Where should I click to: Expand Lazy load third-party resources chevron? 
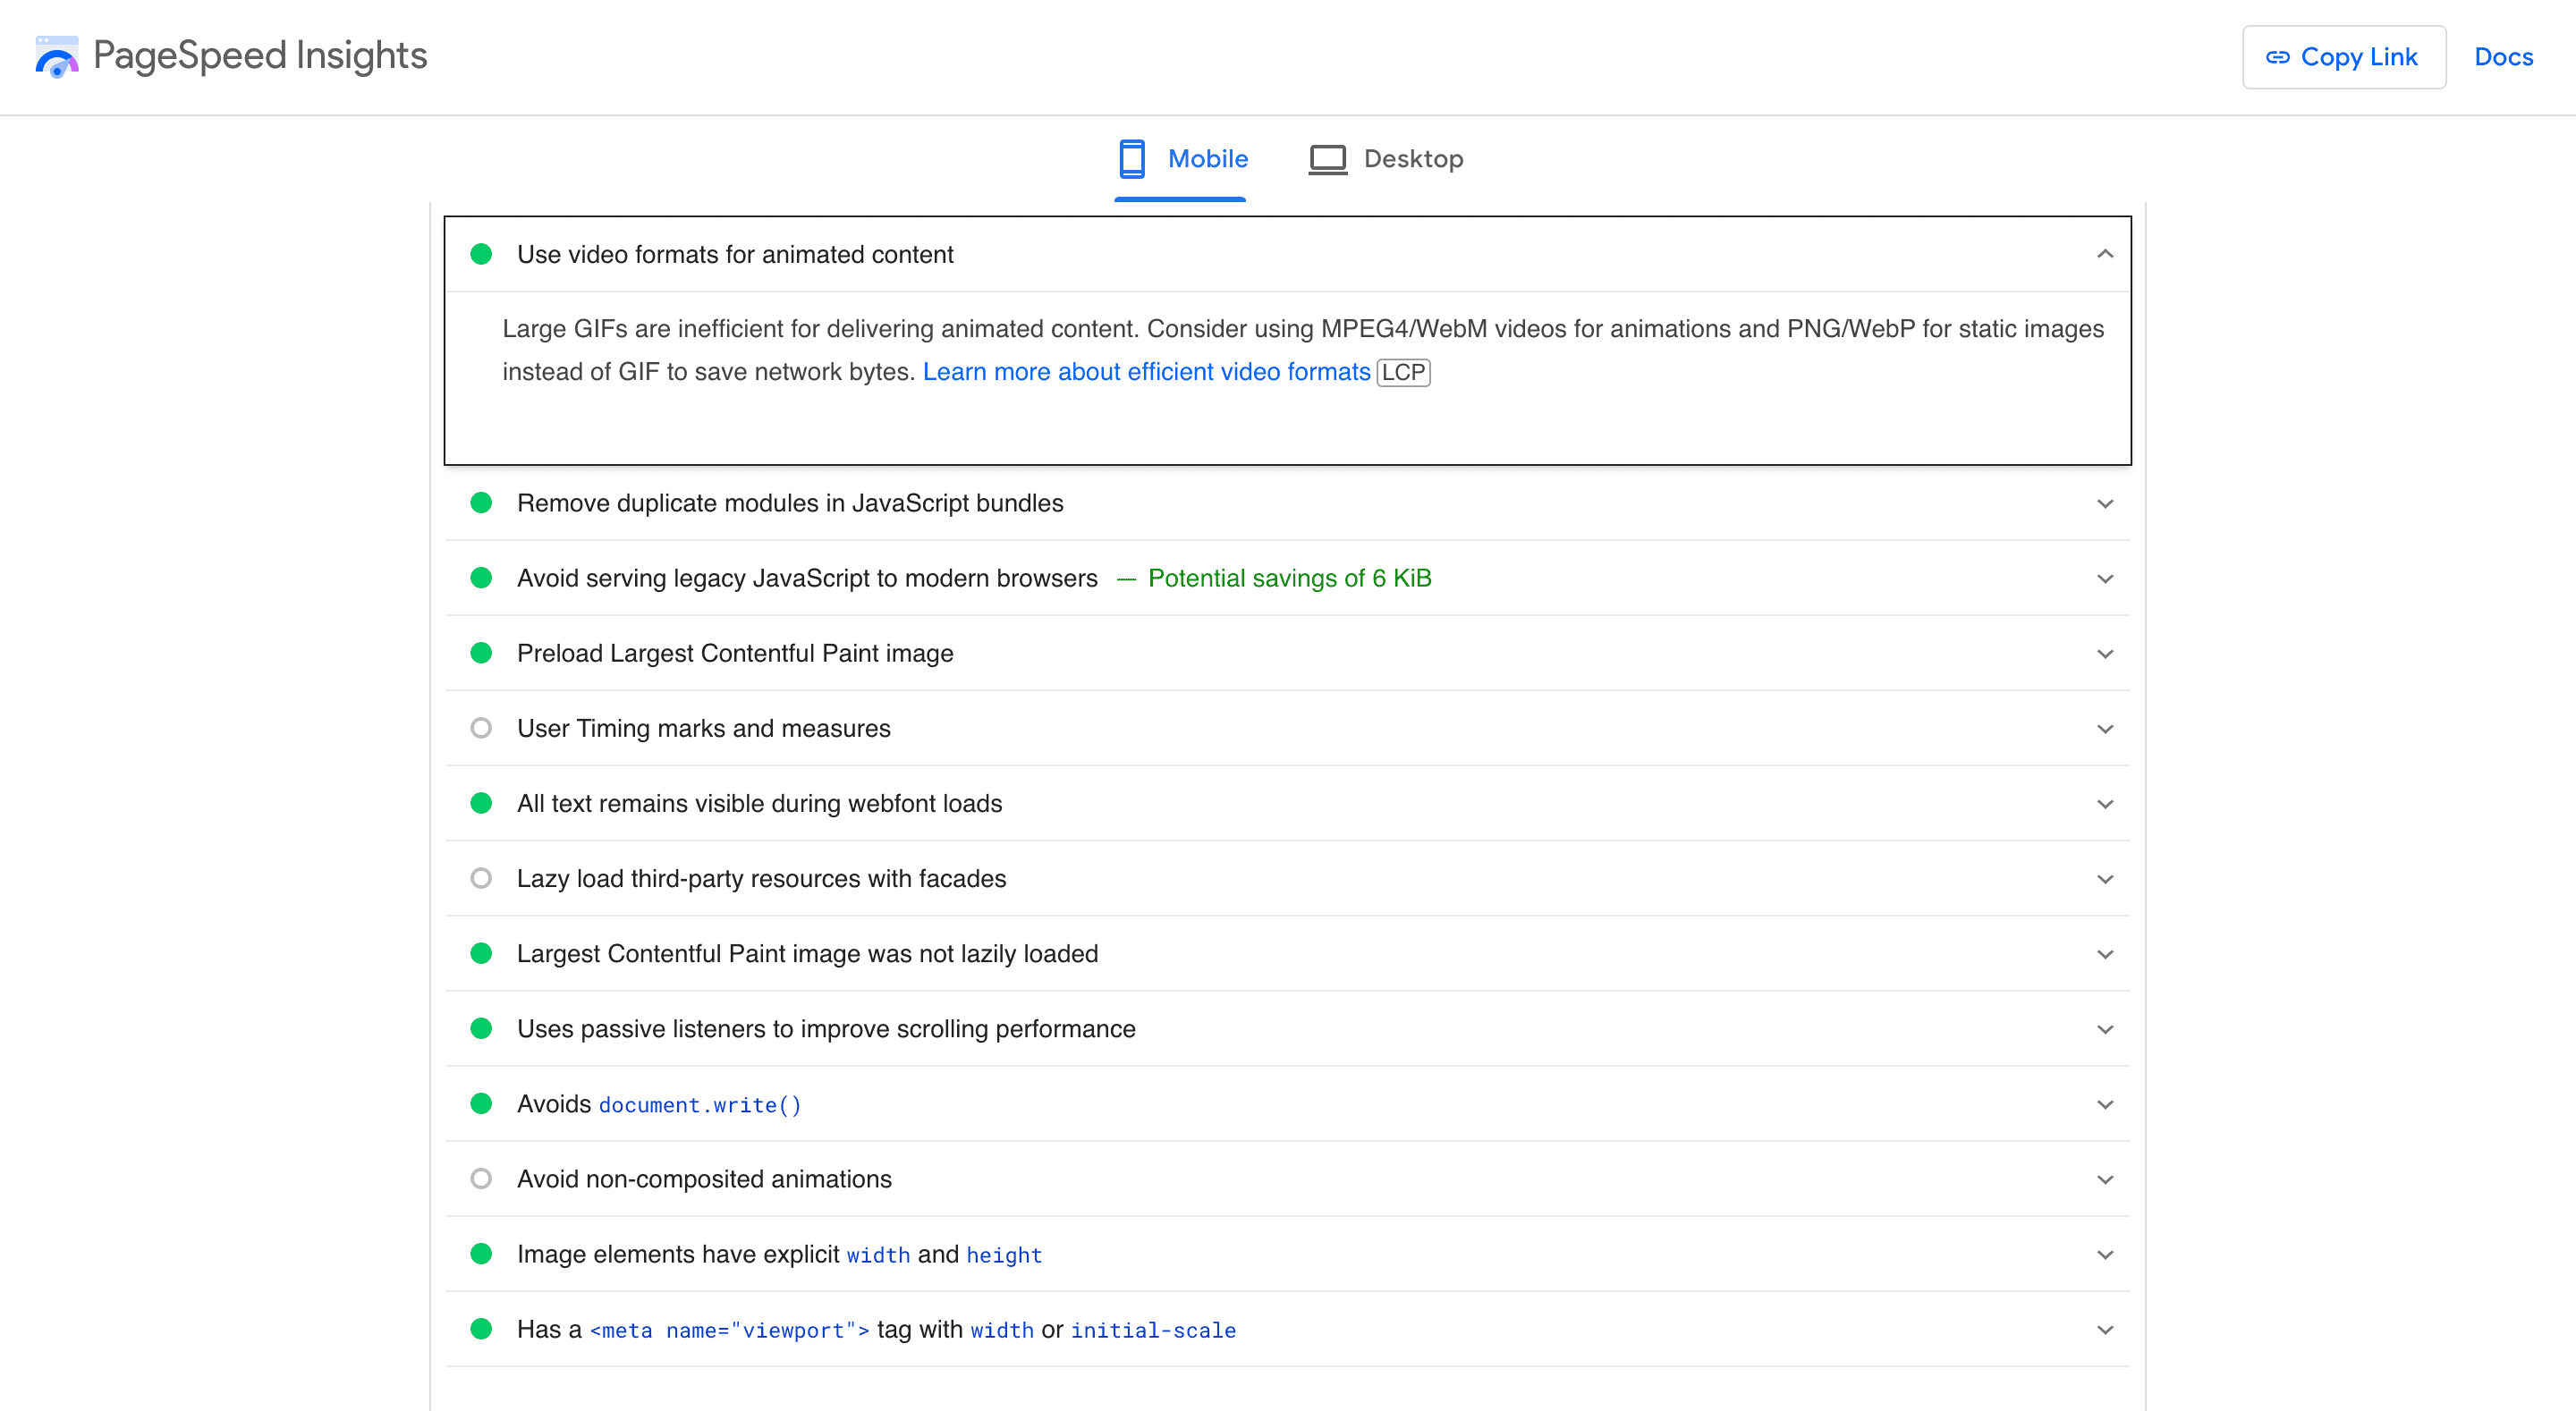[2104, 878]
